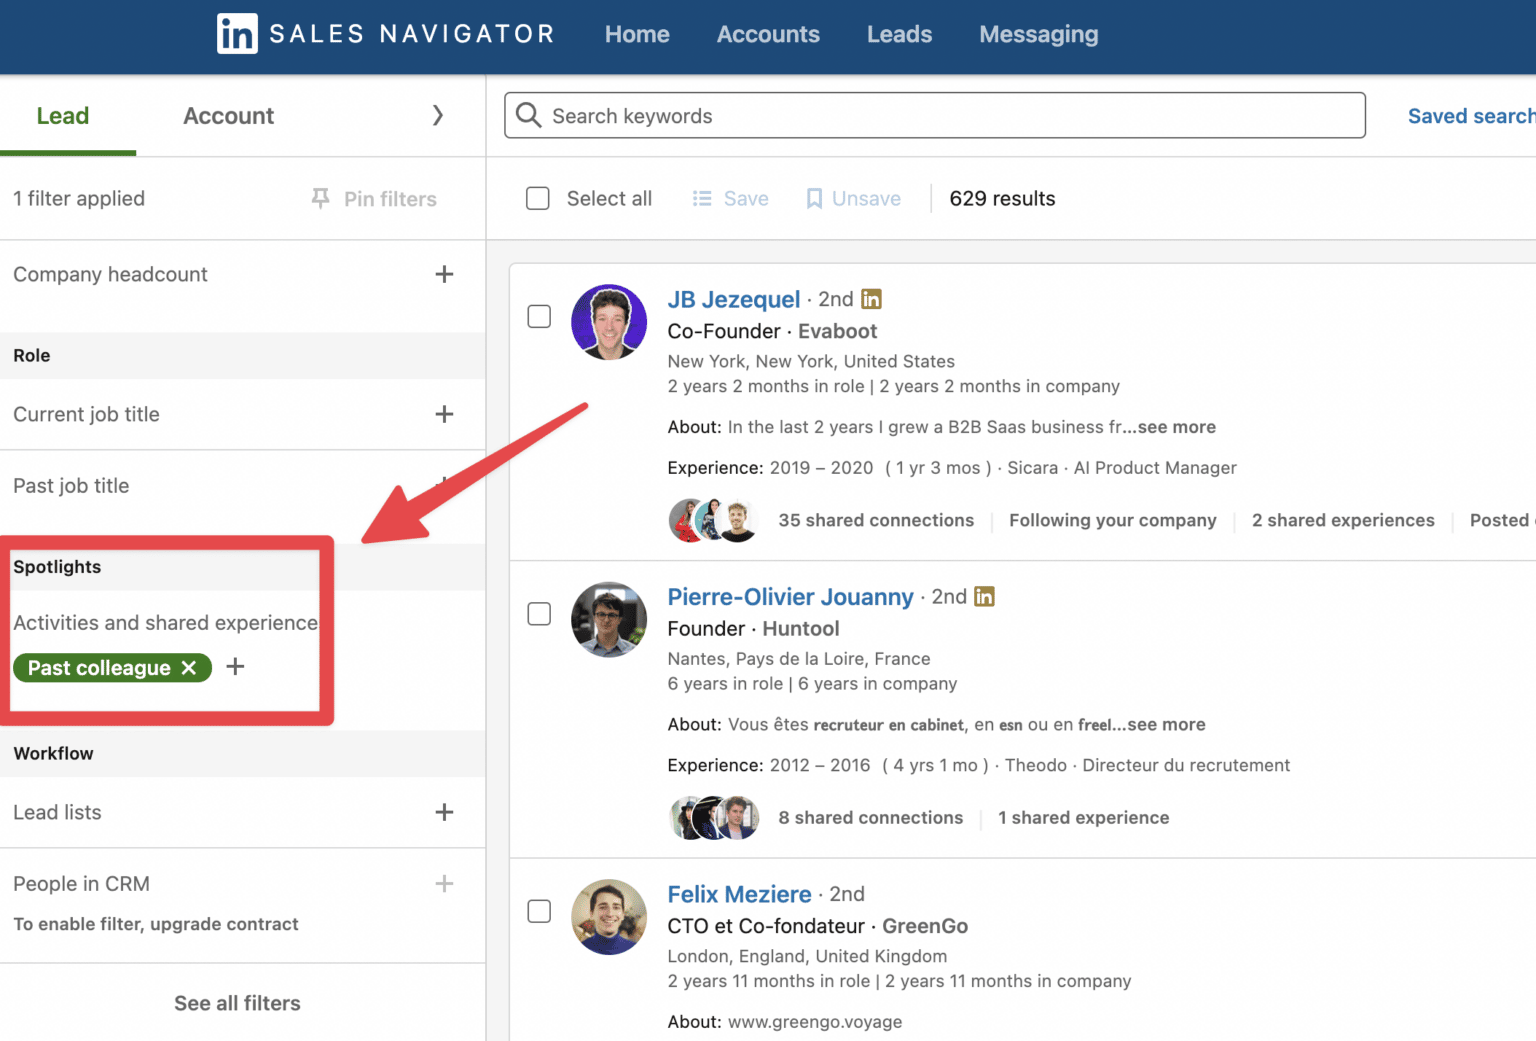
Task: Add a Company headcount filter
Action: click(x=444, y=274)
